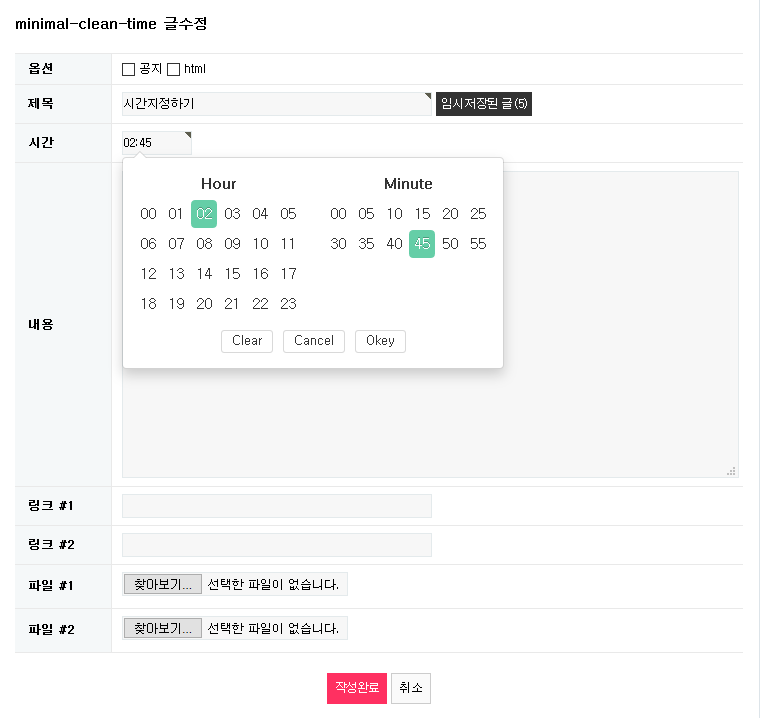
Task: Browse for a file in 파일 #1
Action: [162, 584]
